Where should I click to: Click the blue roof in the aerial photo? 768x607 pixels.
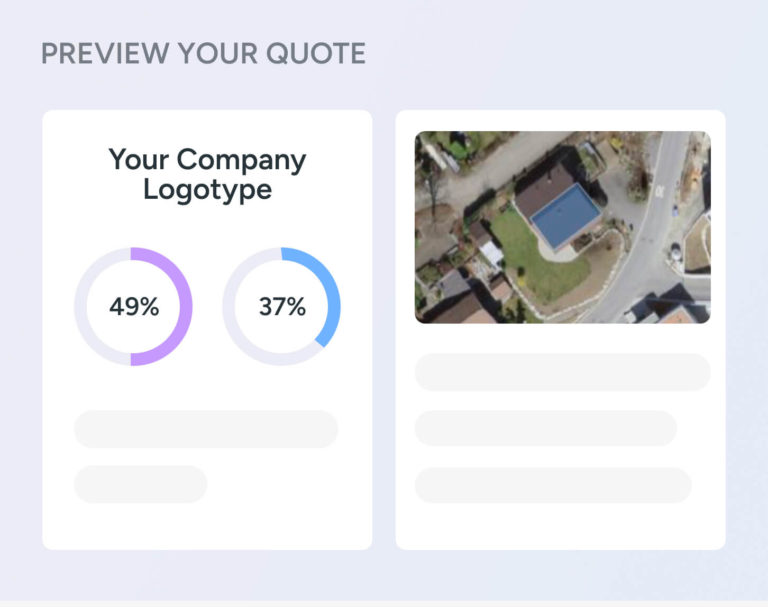(x=563, y=214)
